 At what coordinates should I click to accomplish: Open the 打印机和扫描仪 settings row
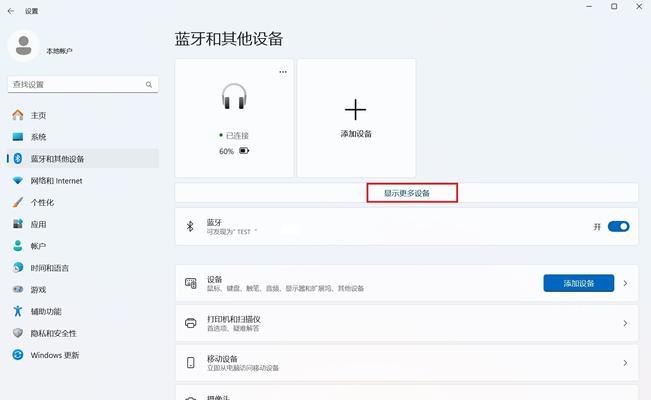click(406, 323)
